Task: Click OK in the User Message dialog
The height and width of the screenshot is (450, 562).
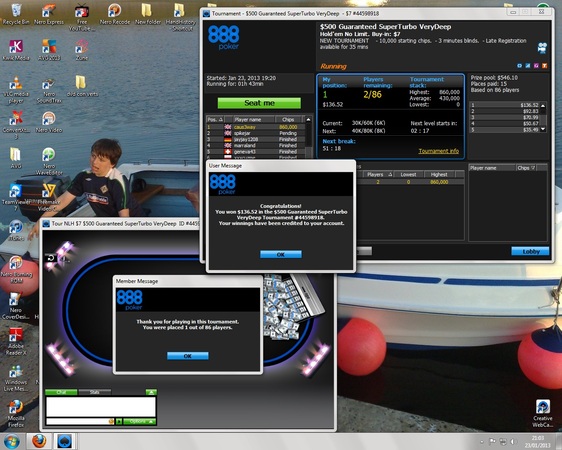Action: (281, 254)
